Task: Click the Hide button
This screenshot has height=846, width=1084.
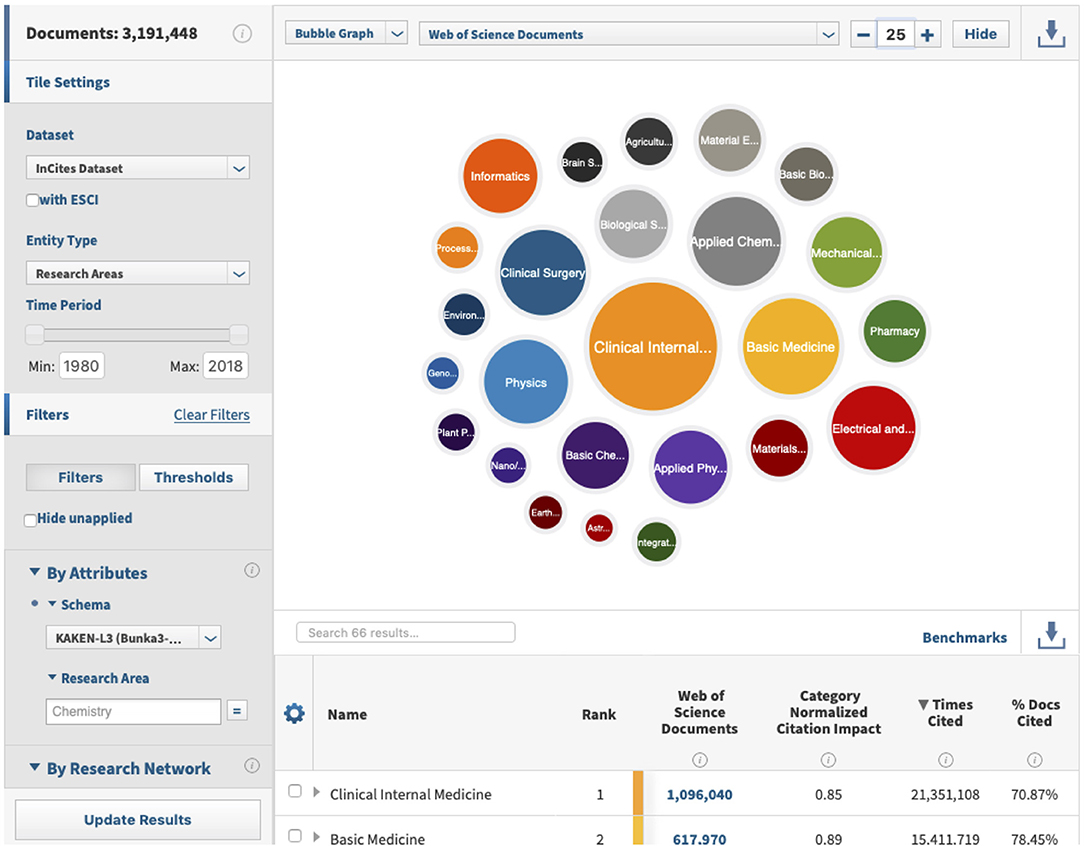Action: [x=980, y=34]
